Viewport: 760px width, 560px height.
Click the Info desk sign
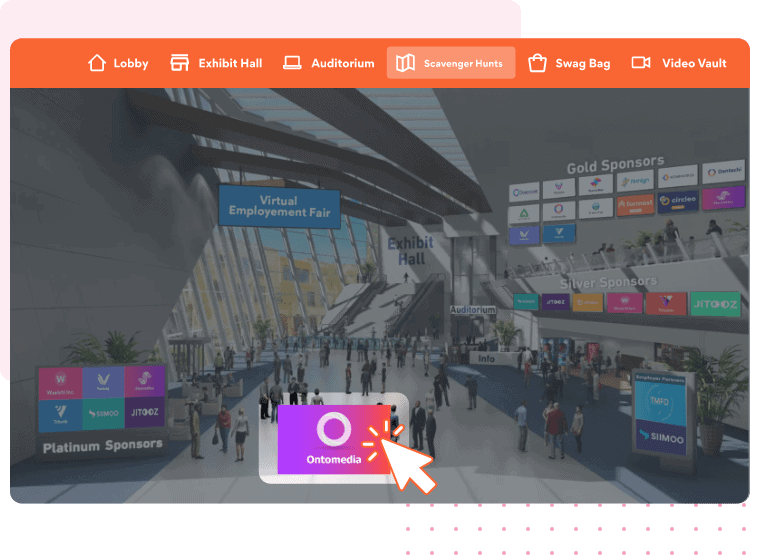487,358
